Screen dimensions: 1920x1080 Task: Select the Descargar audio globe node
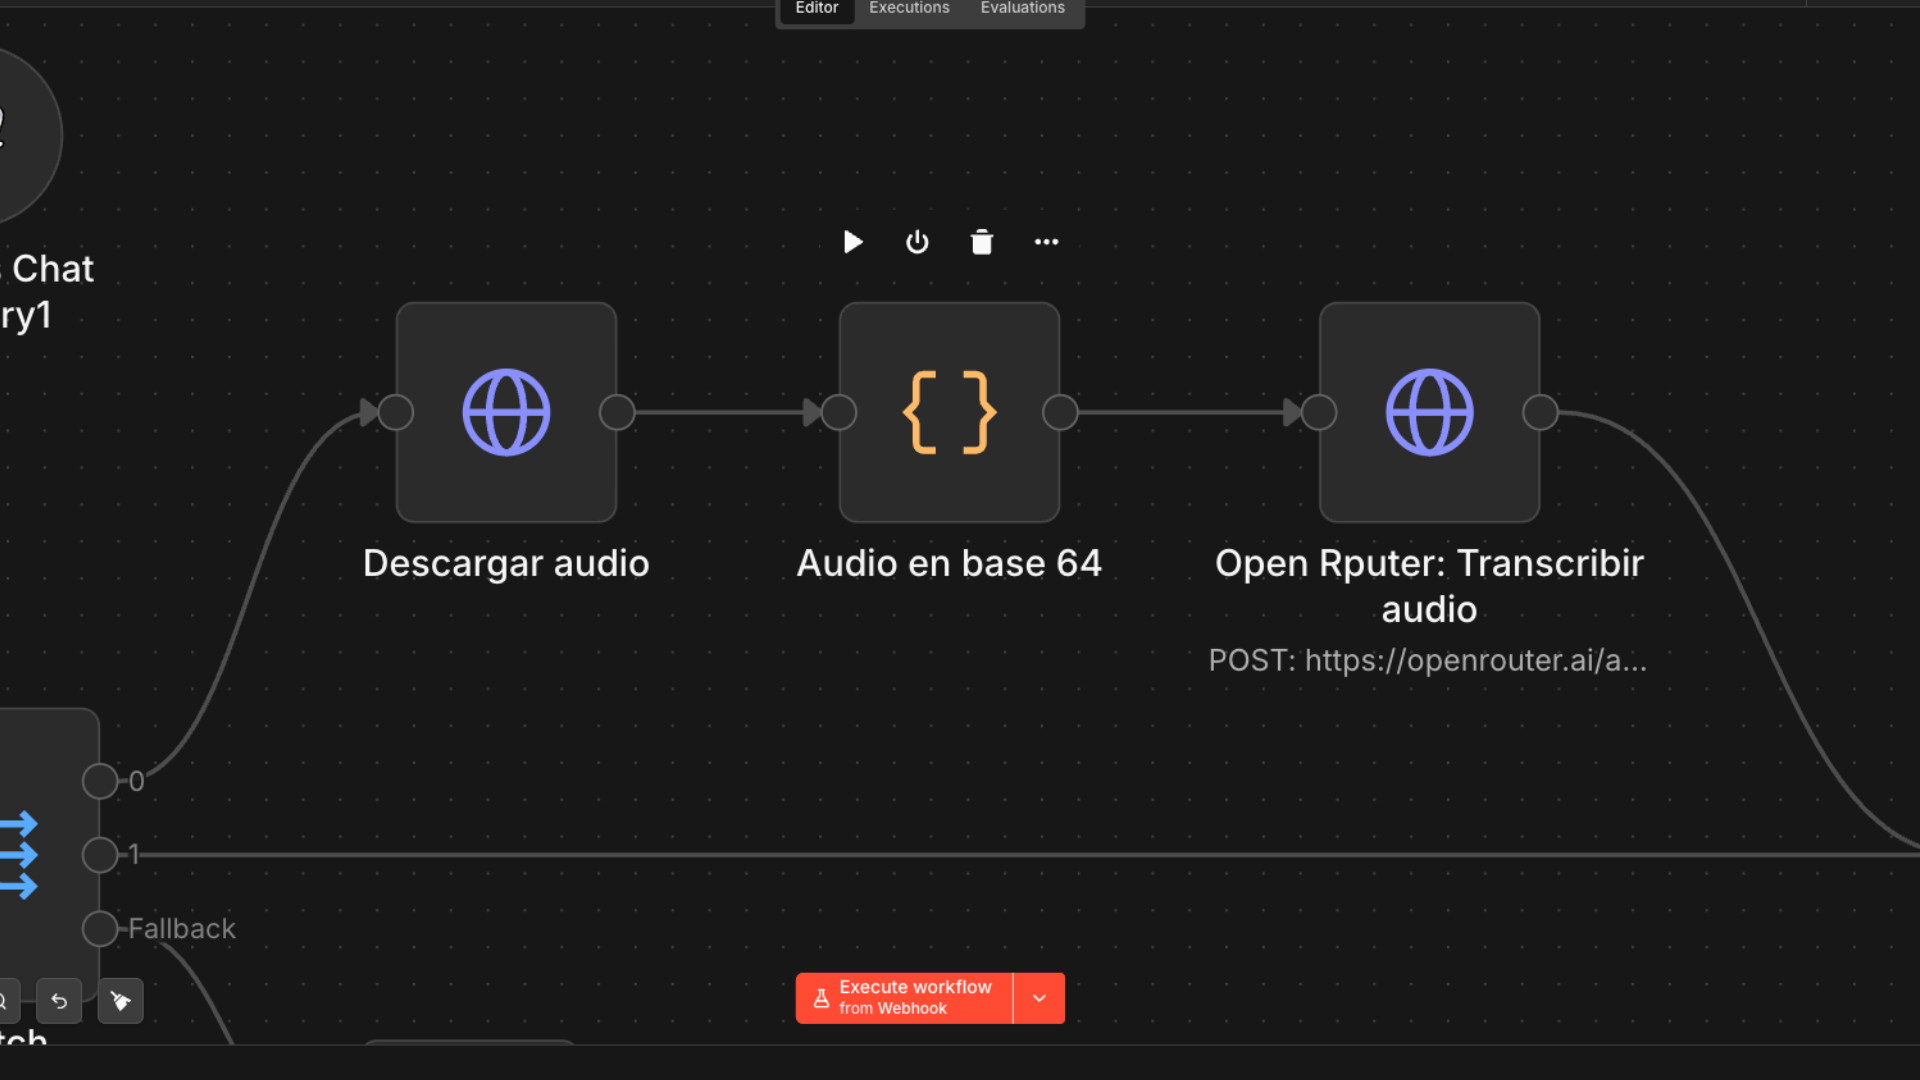506,412
